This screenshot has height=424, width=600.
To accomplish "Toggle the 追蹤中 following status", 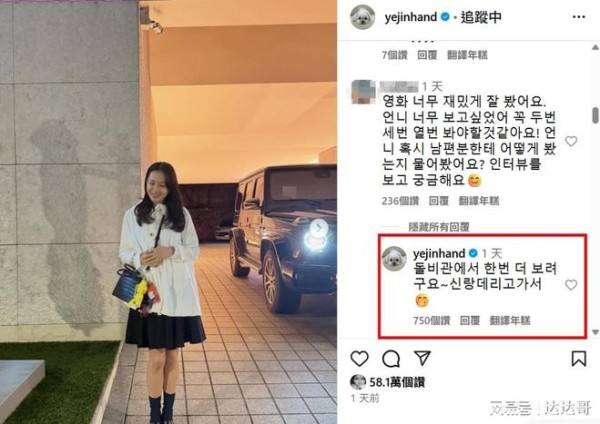I will (x=481, y=17).
